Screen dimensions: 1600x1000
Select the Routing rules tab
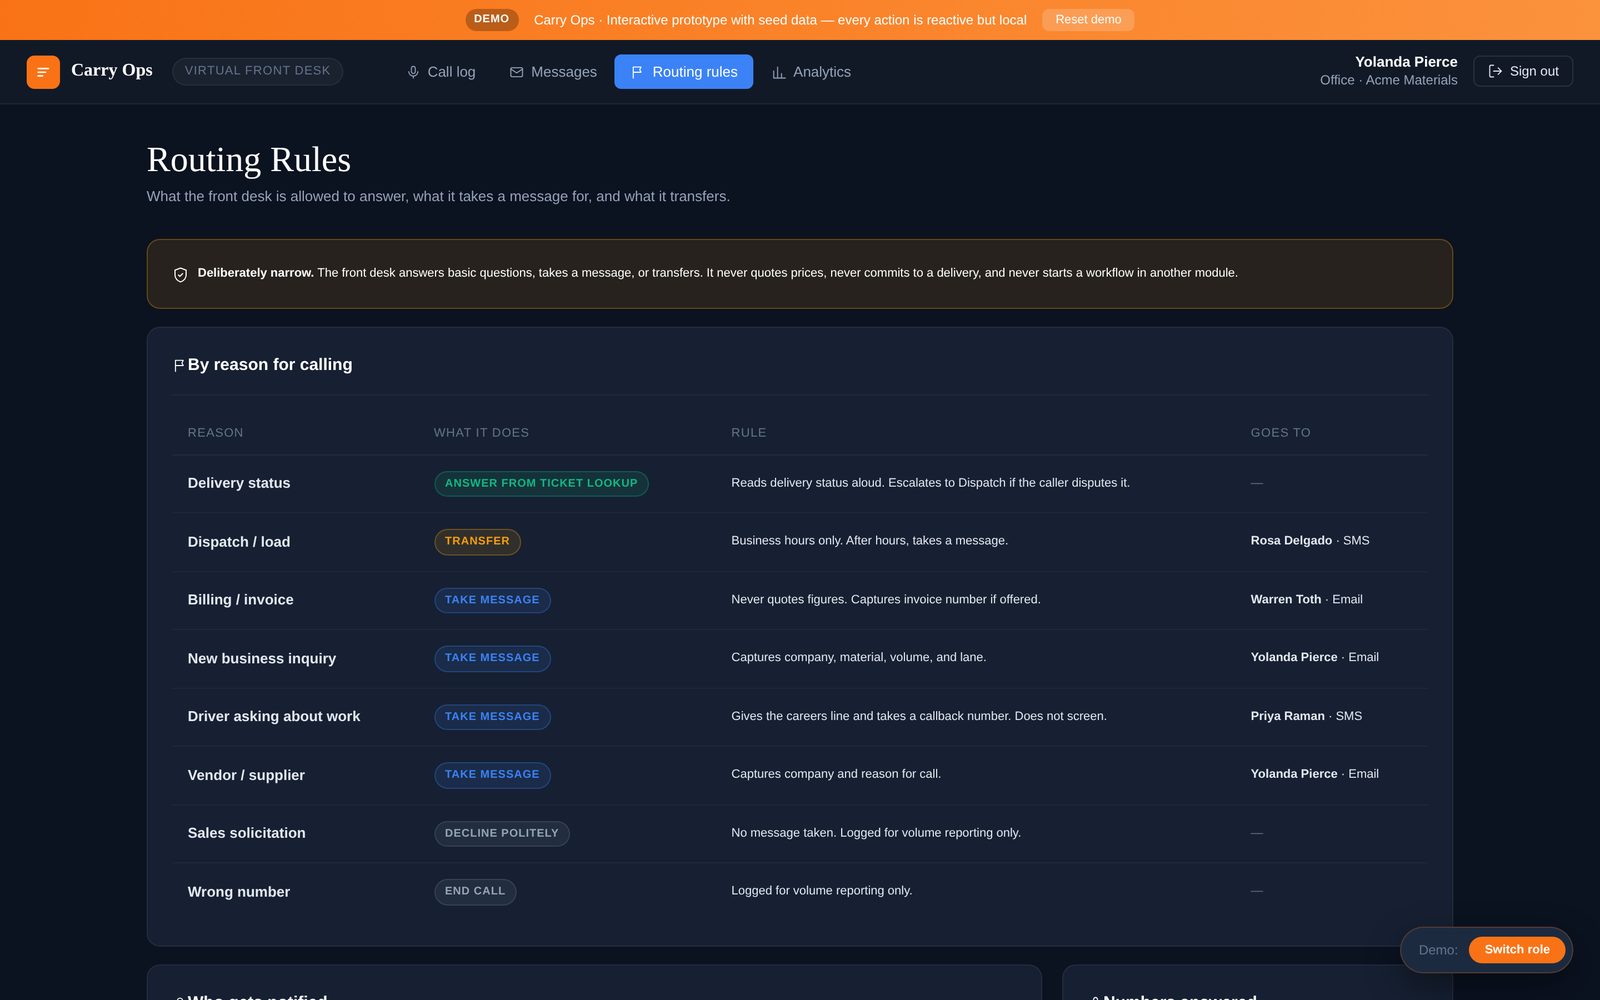(x=684, y=72)
